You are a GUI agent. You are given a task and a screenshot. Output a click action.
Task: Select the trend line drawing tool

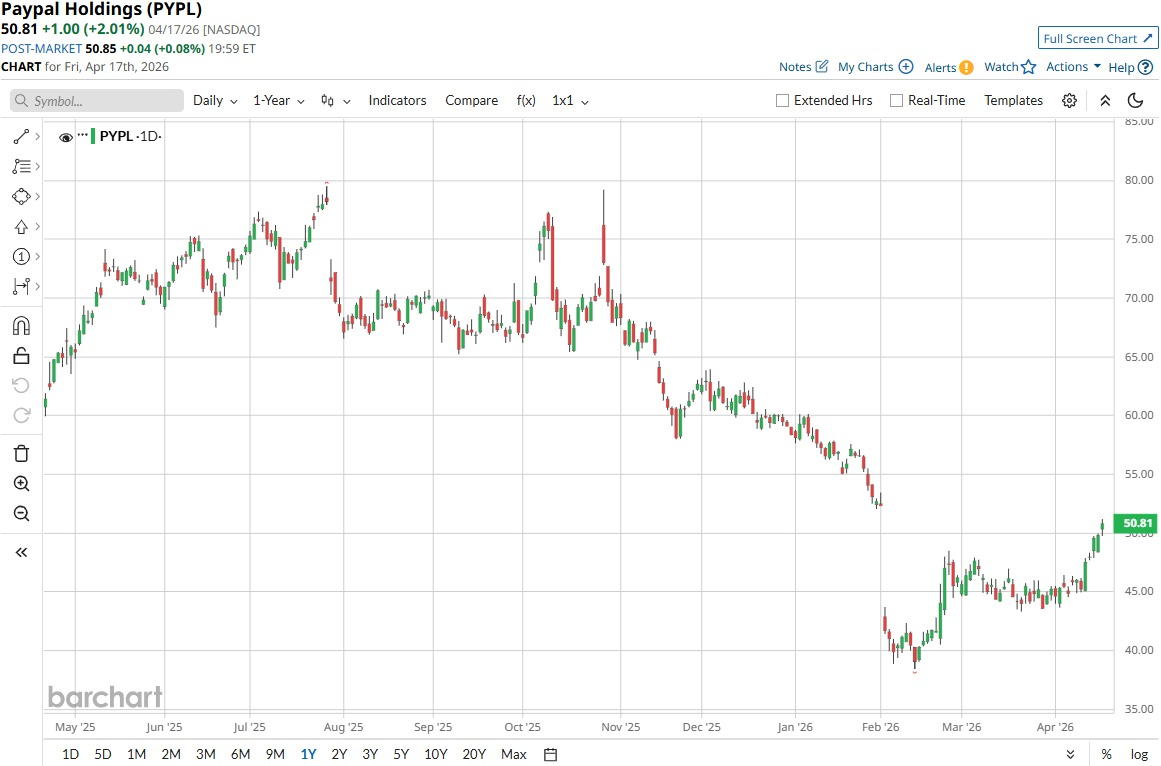21,136
